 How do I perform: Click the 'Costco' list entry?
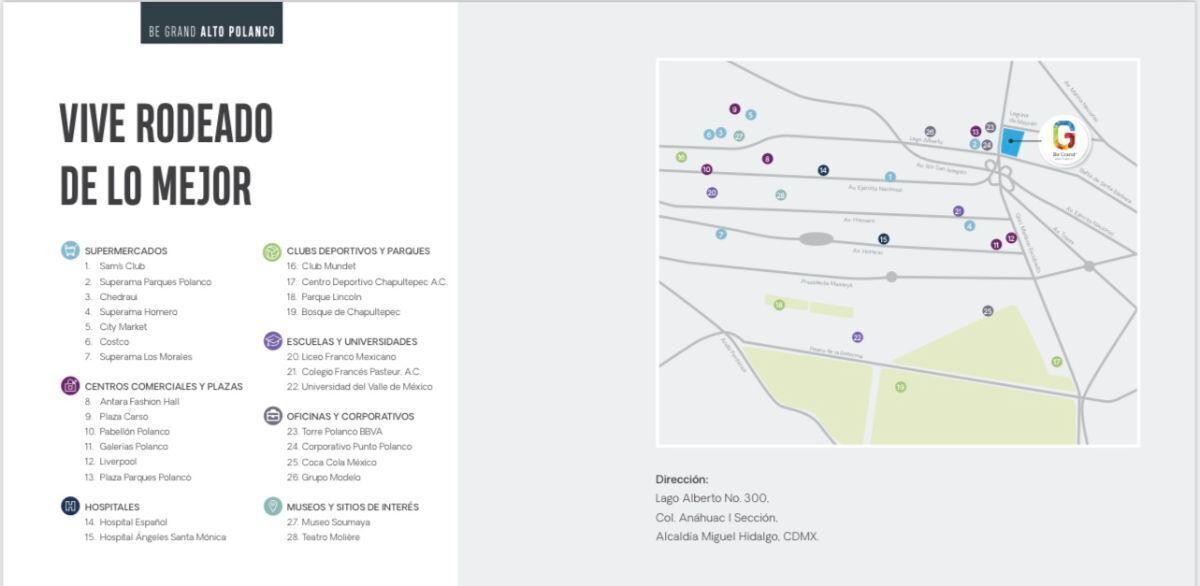point(107,342)
